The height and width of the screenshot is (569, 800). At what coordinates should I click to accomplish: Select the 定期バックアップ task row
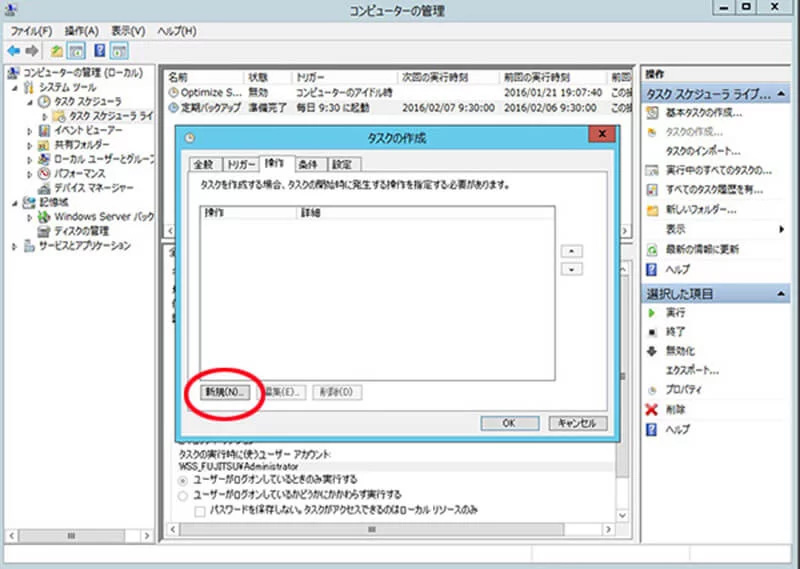(204, 106)
